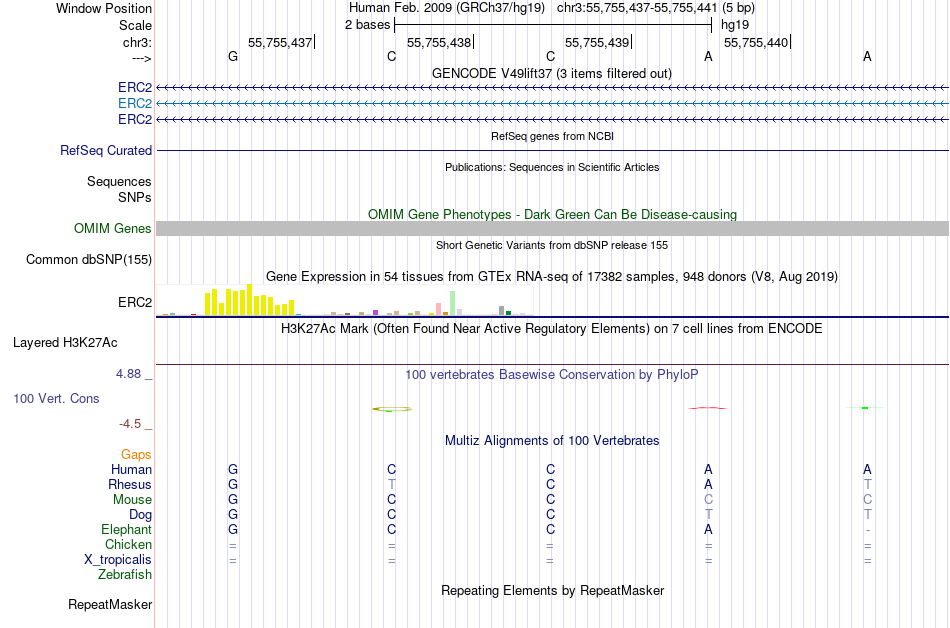Viewport: 950px width, 628px height.
Task: Click the Elephant species label
Action: [127, 529]
